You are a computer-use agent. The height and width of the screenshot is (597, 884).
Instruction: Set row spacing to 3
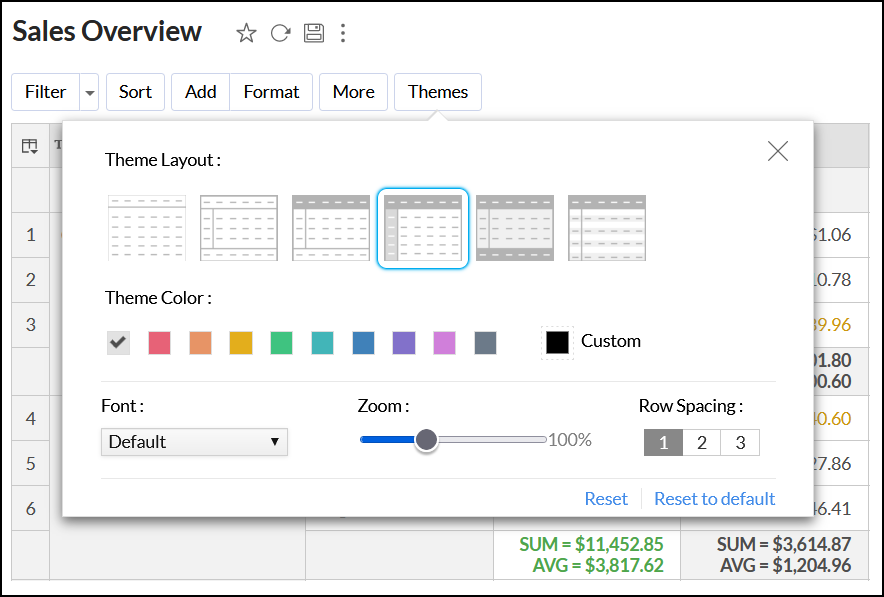[740, 442]
